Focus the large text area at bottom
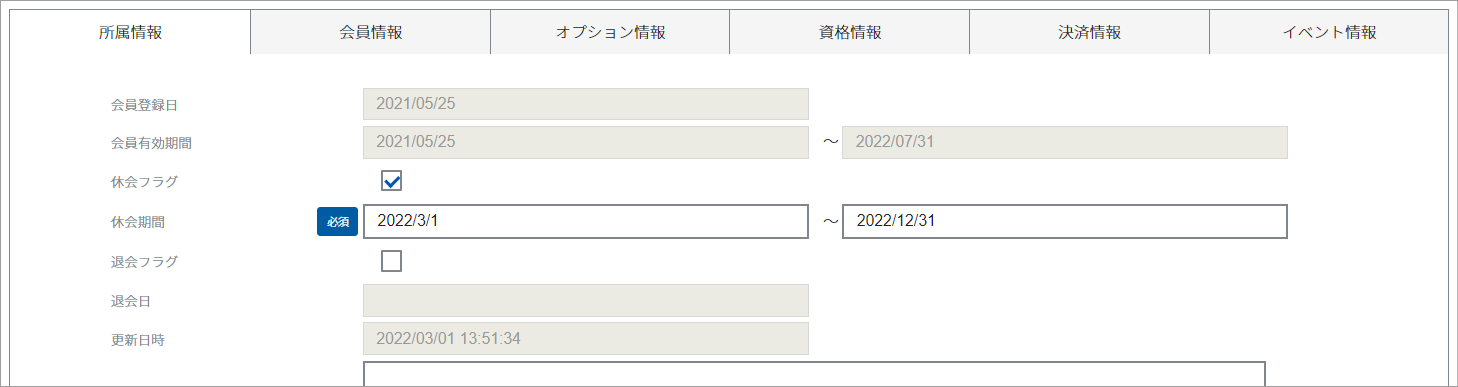Viewport: 1458px width, 387px height. 814,374
